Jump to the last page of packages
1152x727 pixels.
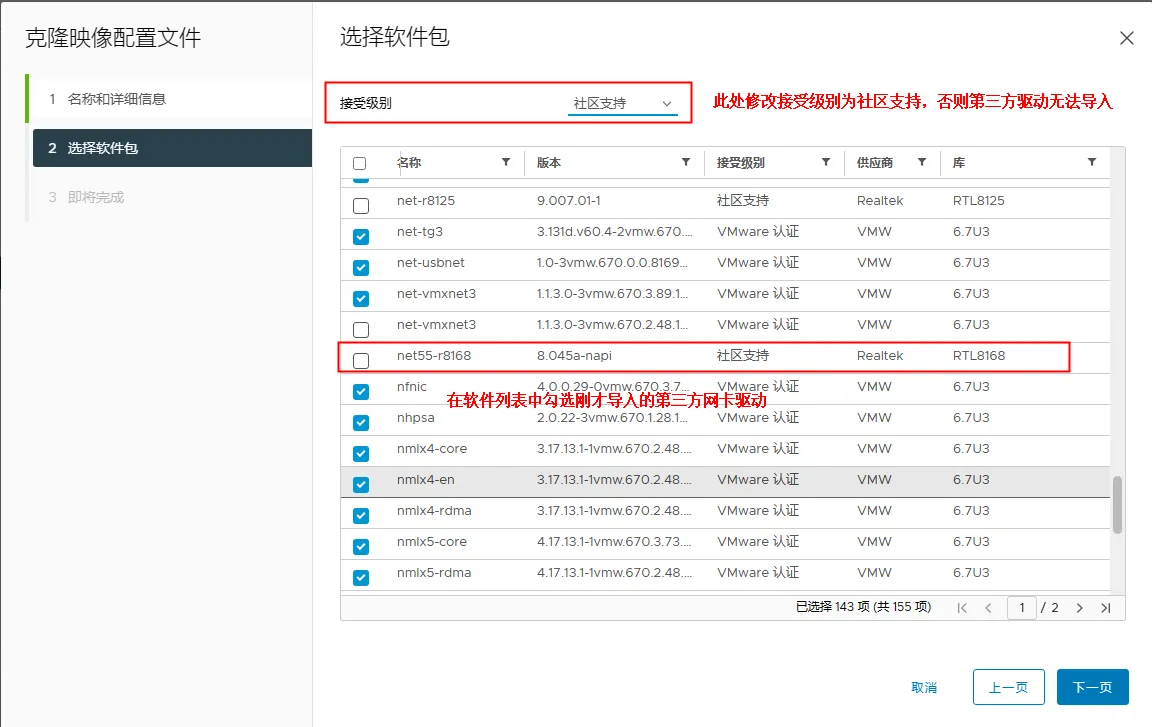pyautogui.click(x=1106, y=608)
